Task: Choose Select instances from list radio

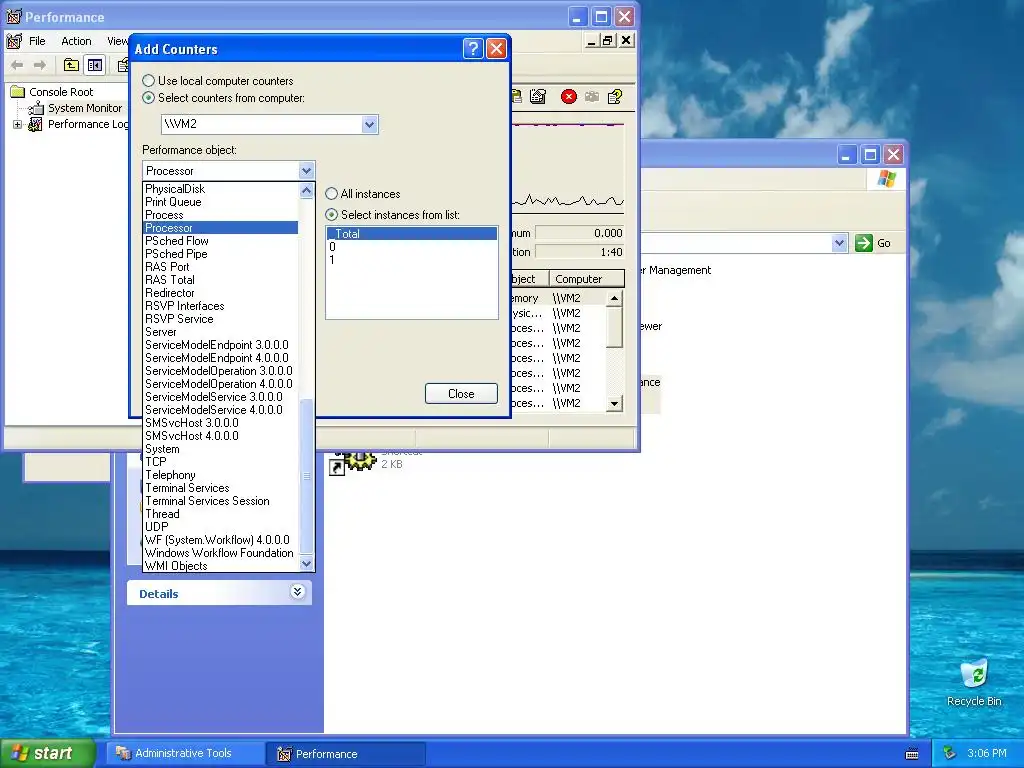Action: point(331,214)
